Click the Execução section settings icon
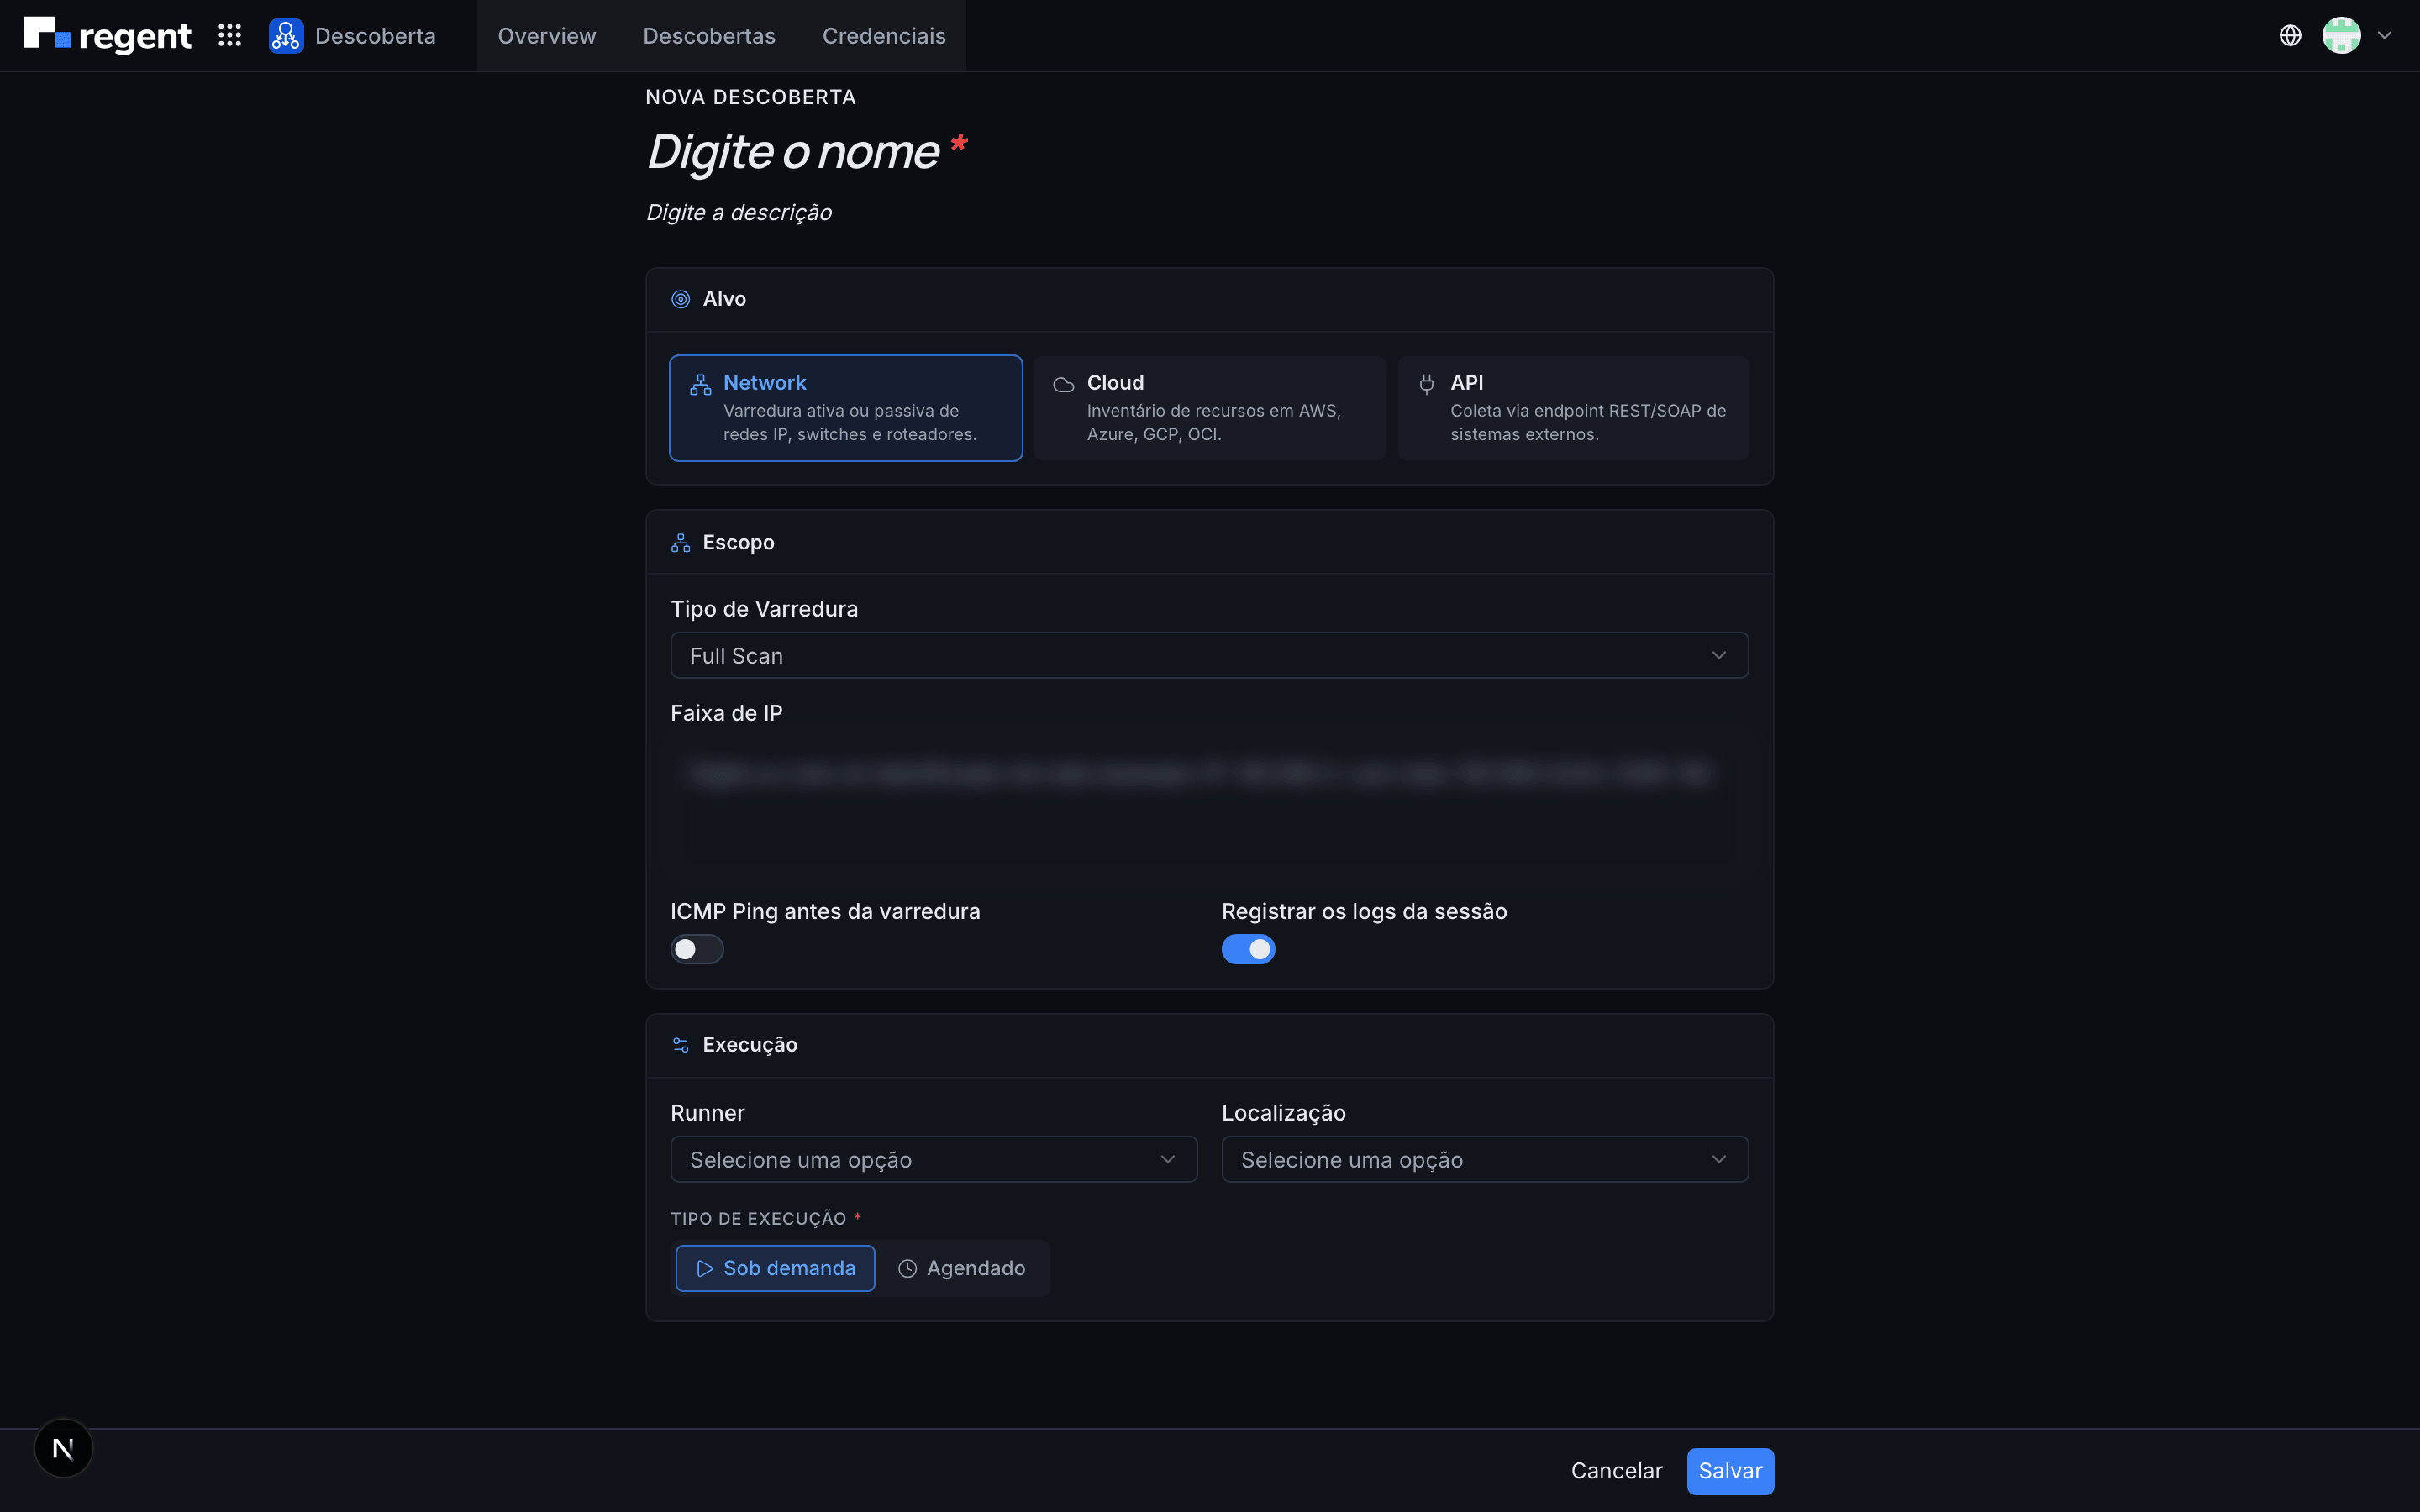Viewport: 2420px width, 1512px height. coord(681,1045)
